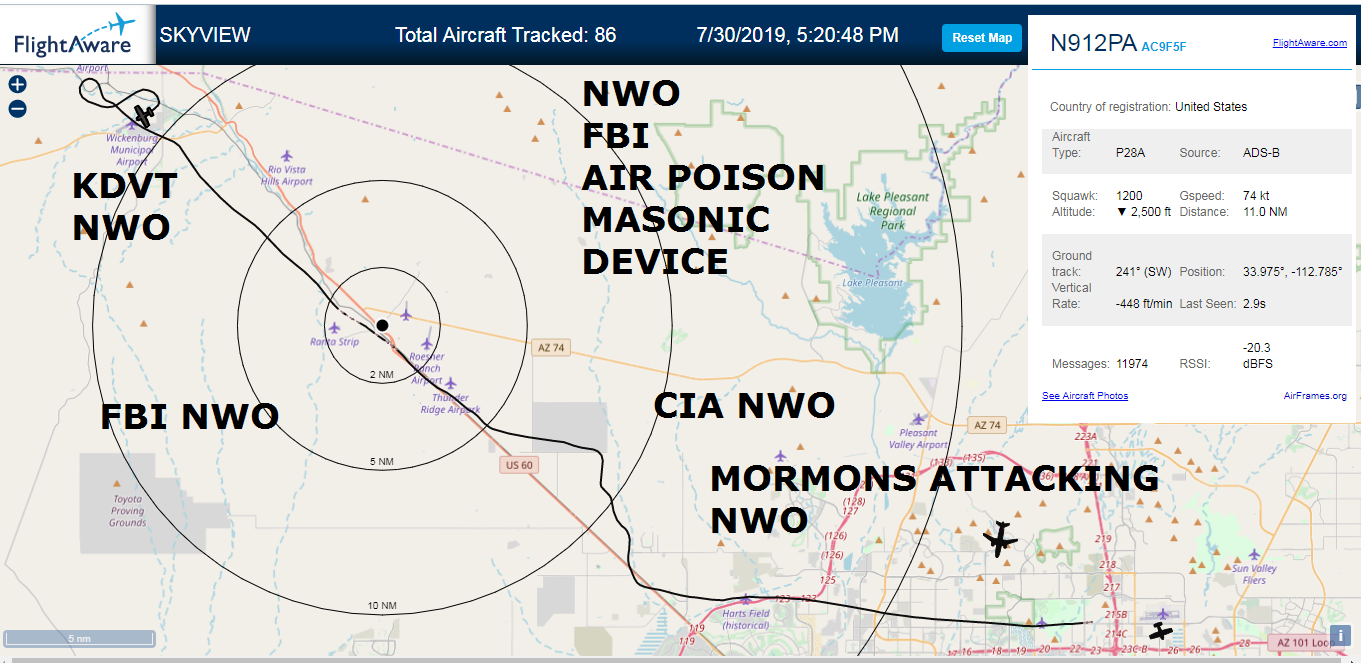Click the receiver location center dot
This screenshot has width=1361, height=663.
click(x=382, y=325)
